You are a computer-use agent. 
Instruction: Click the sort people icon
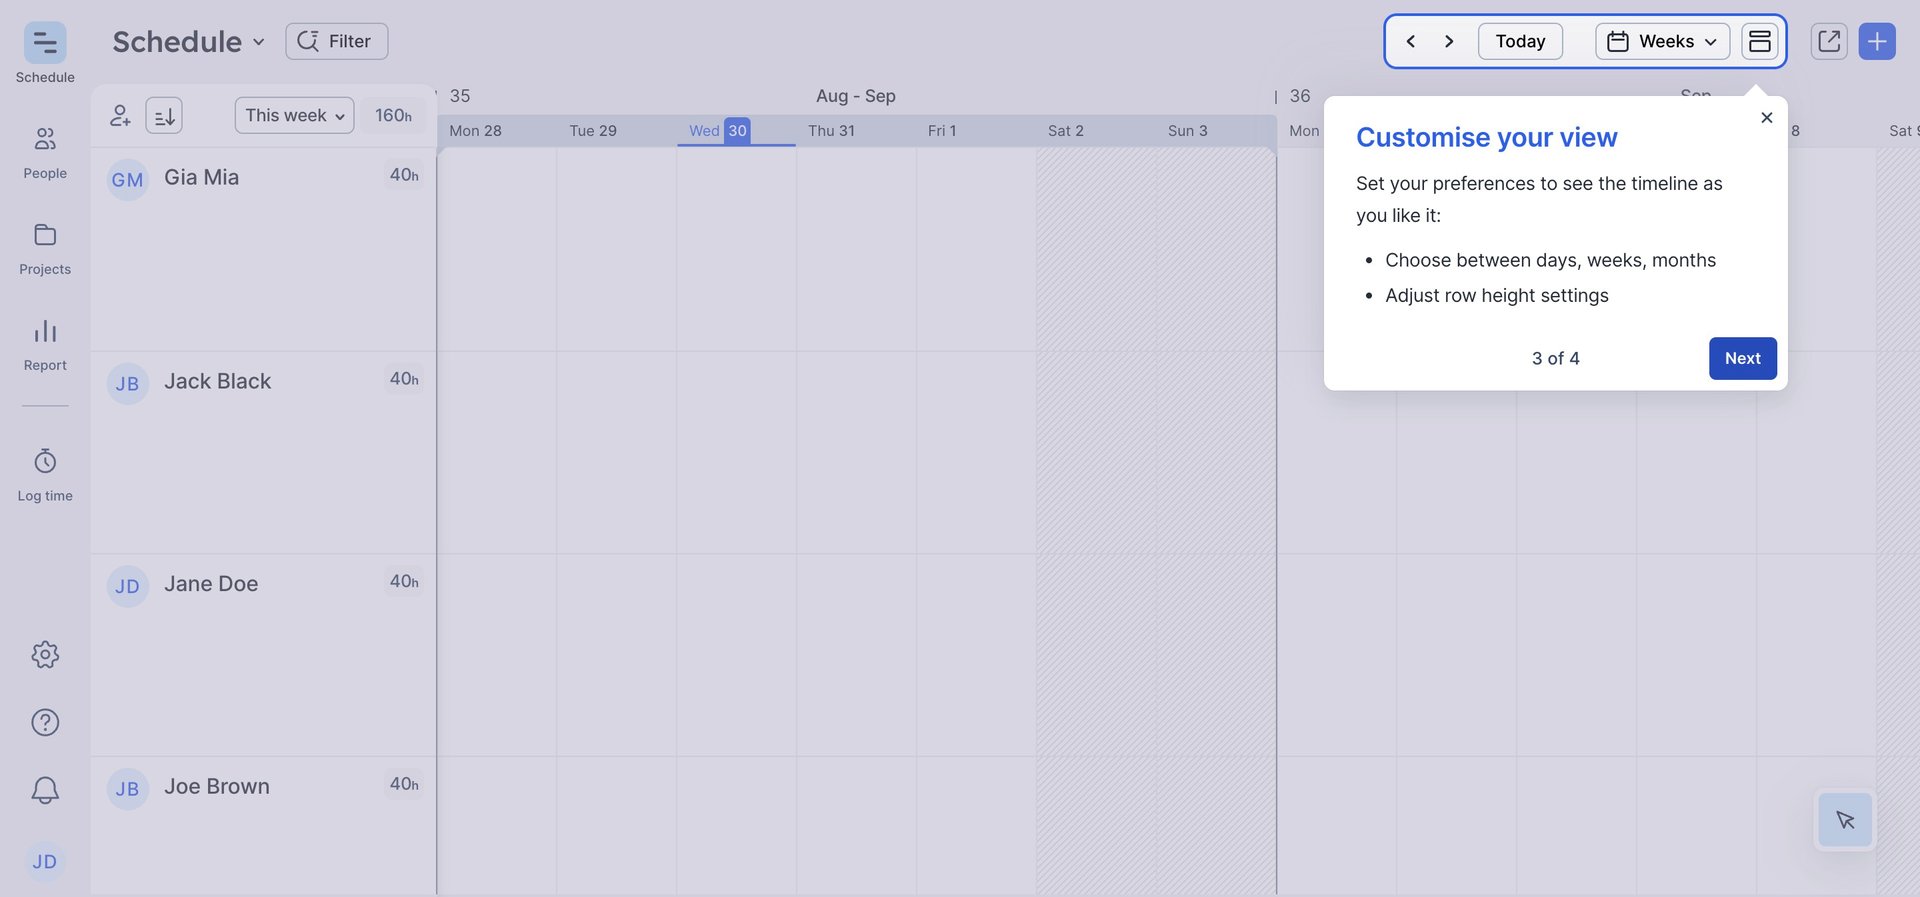[x=164, y=116]
